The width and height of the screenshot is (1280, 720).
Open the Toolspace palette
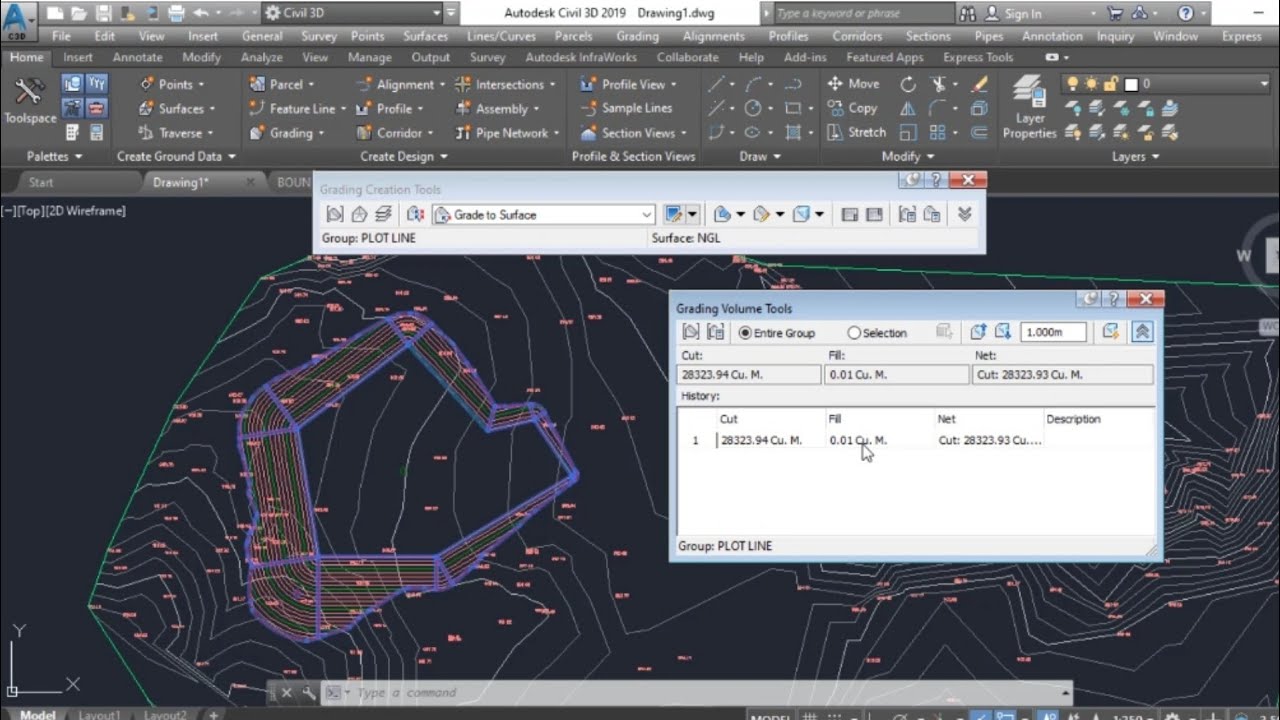tap(30, 100)
